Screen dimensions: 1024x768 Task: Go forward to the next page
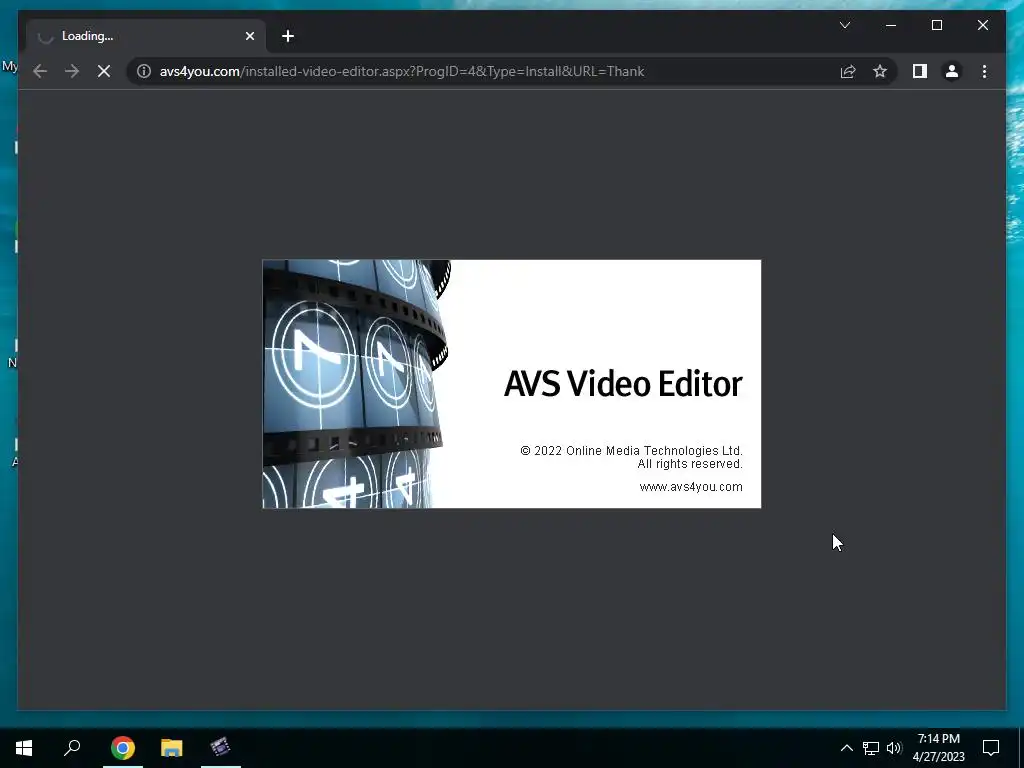point(72,71)
